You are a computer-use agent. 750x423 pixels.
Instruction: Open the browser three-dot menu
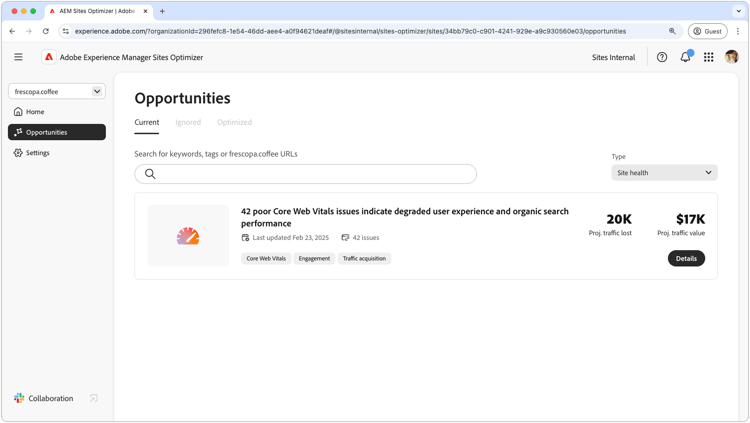738,31
